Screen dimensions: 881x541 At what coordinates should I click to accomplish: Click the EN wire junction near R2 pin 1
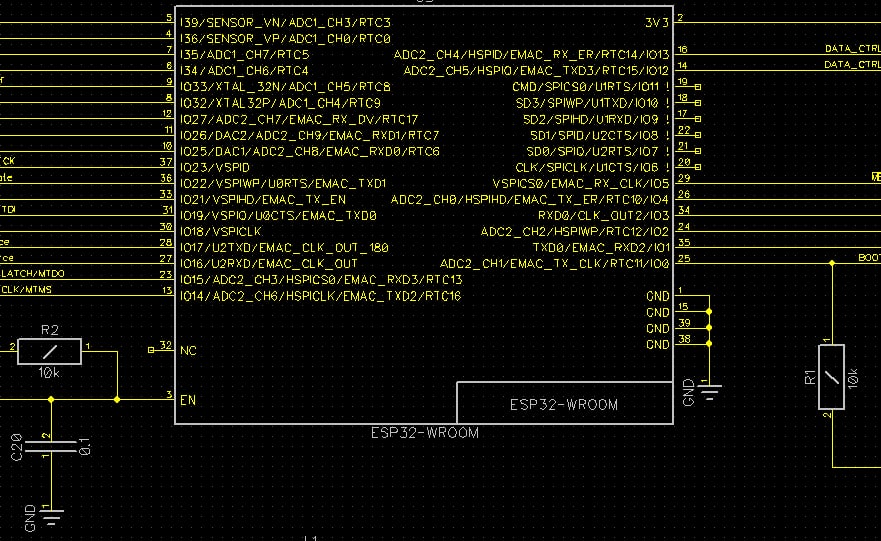pyautogui.click(x=117, y=399)
